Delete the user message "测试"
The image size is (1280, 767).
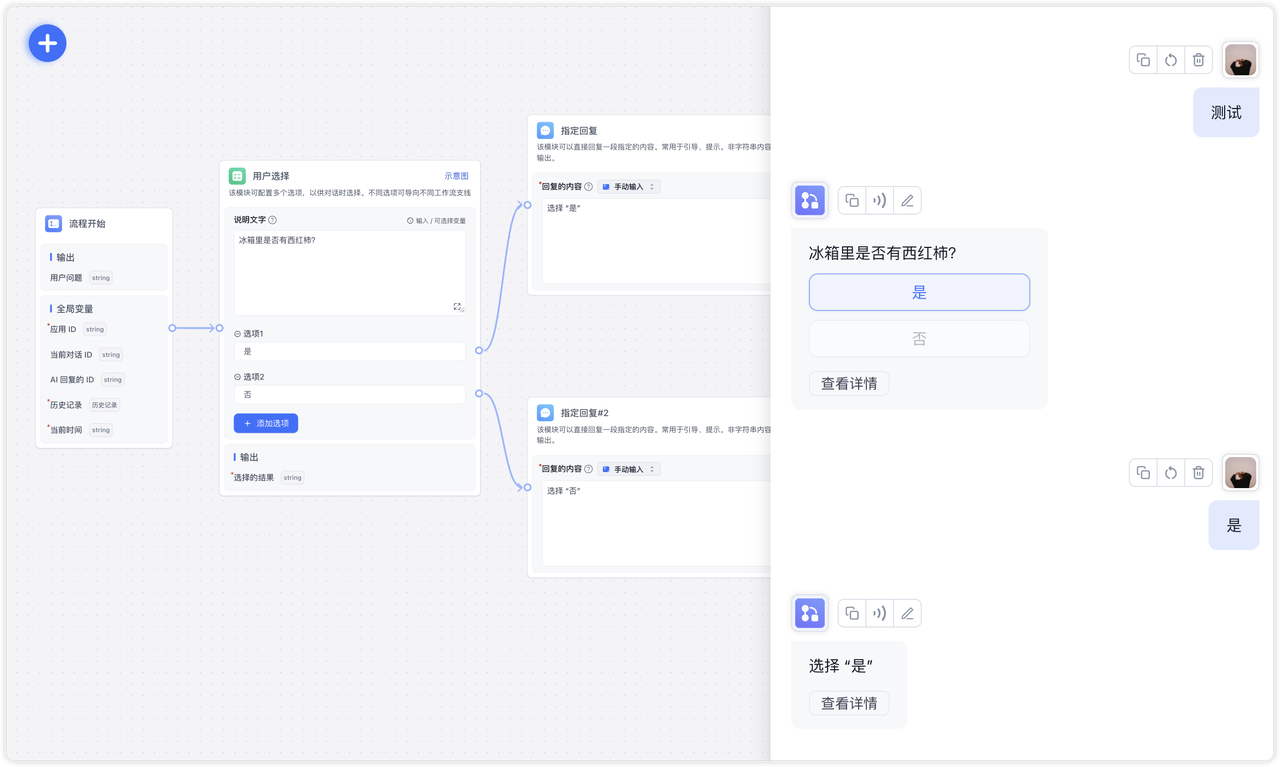pyautogui.click(x=1198, y=60)
